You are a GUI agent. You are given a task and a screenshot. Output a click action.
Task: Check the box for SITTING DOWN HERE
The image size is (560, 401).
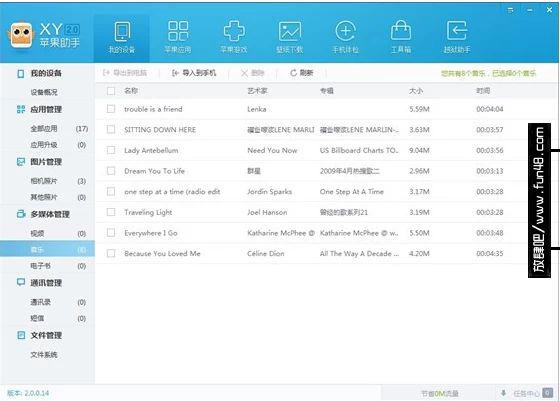point(111,129)
